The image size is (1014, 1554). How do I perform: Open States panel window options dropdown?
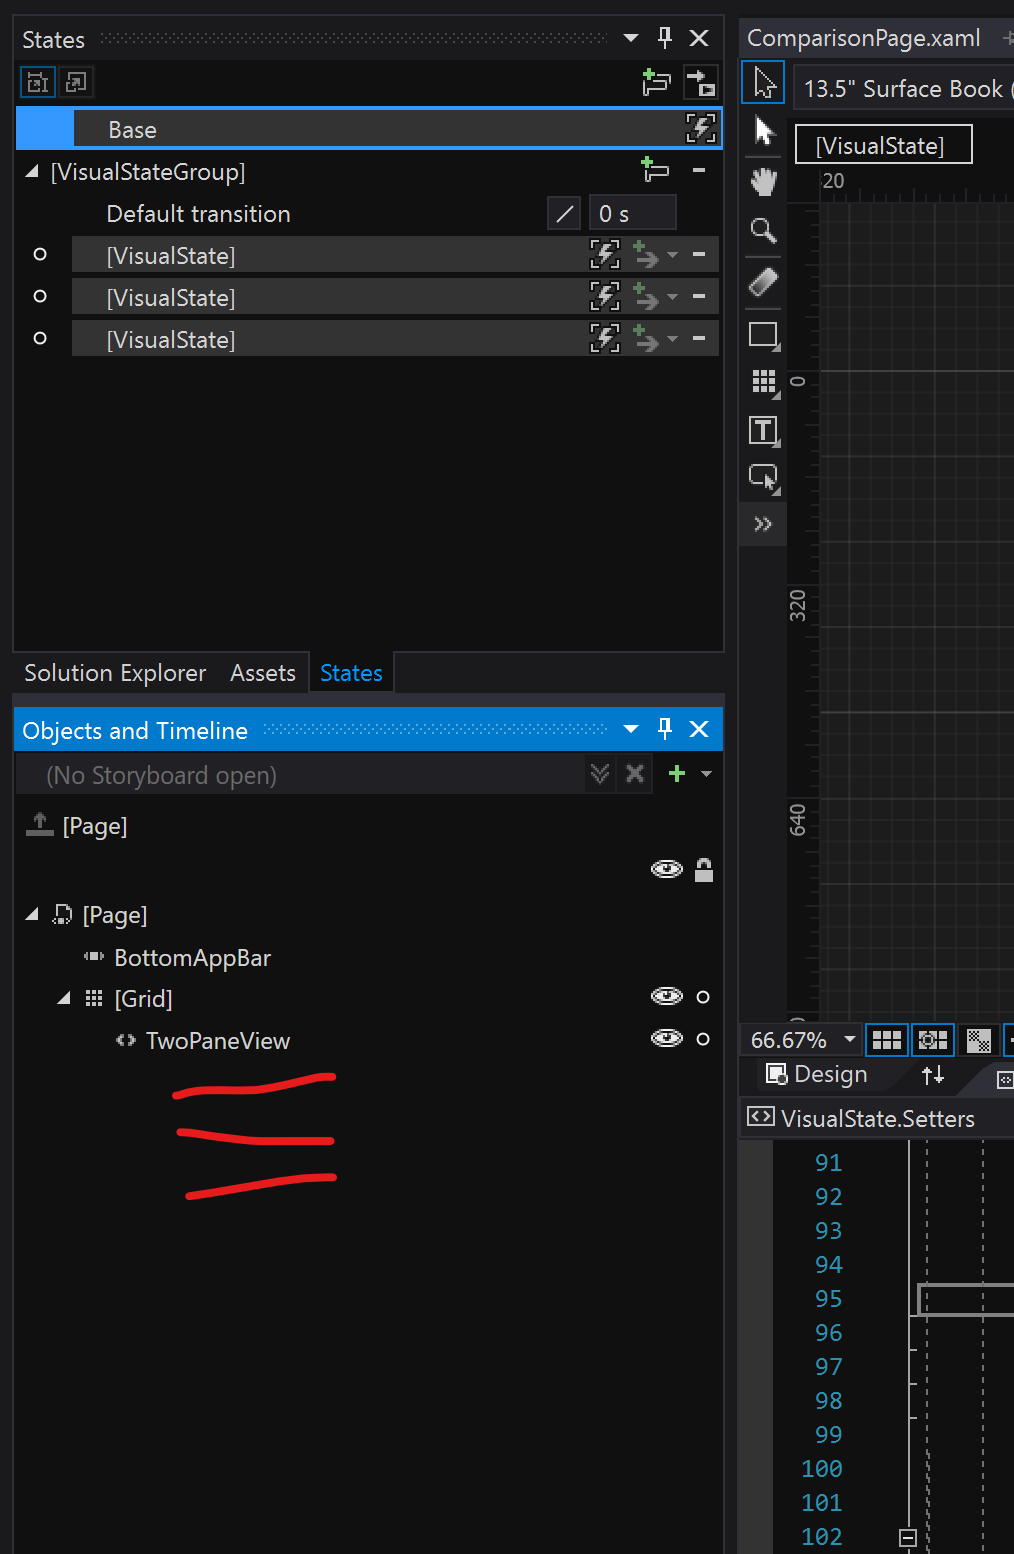[x=631, y=38]
